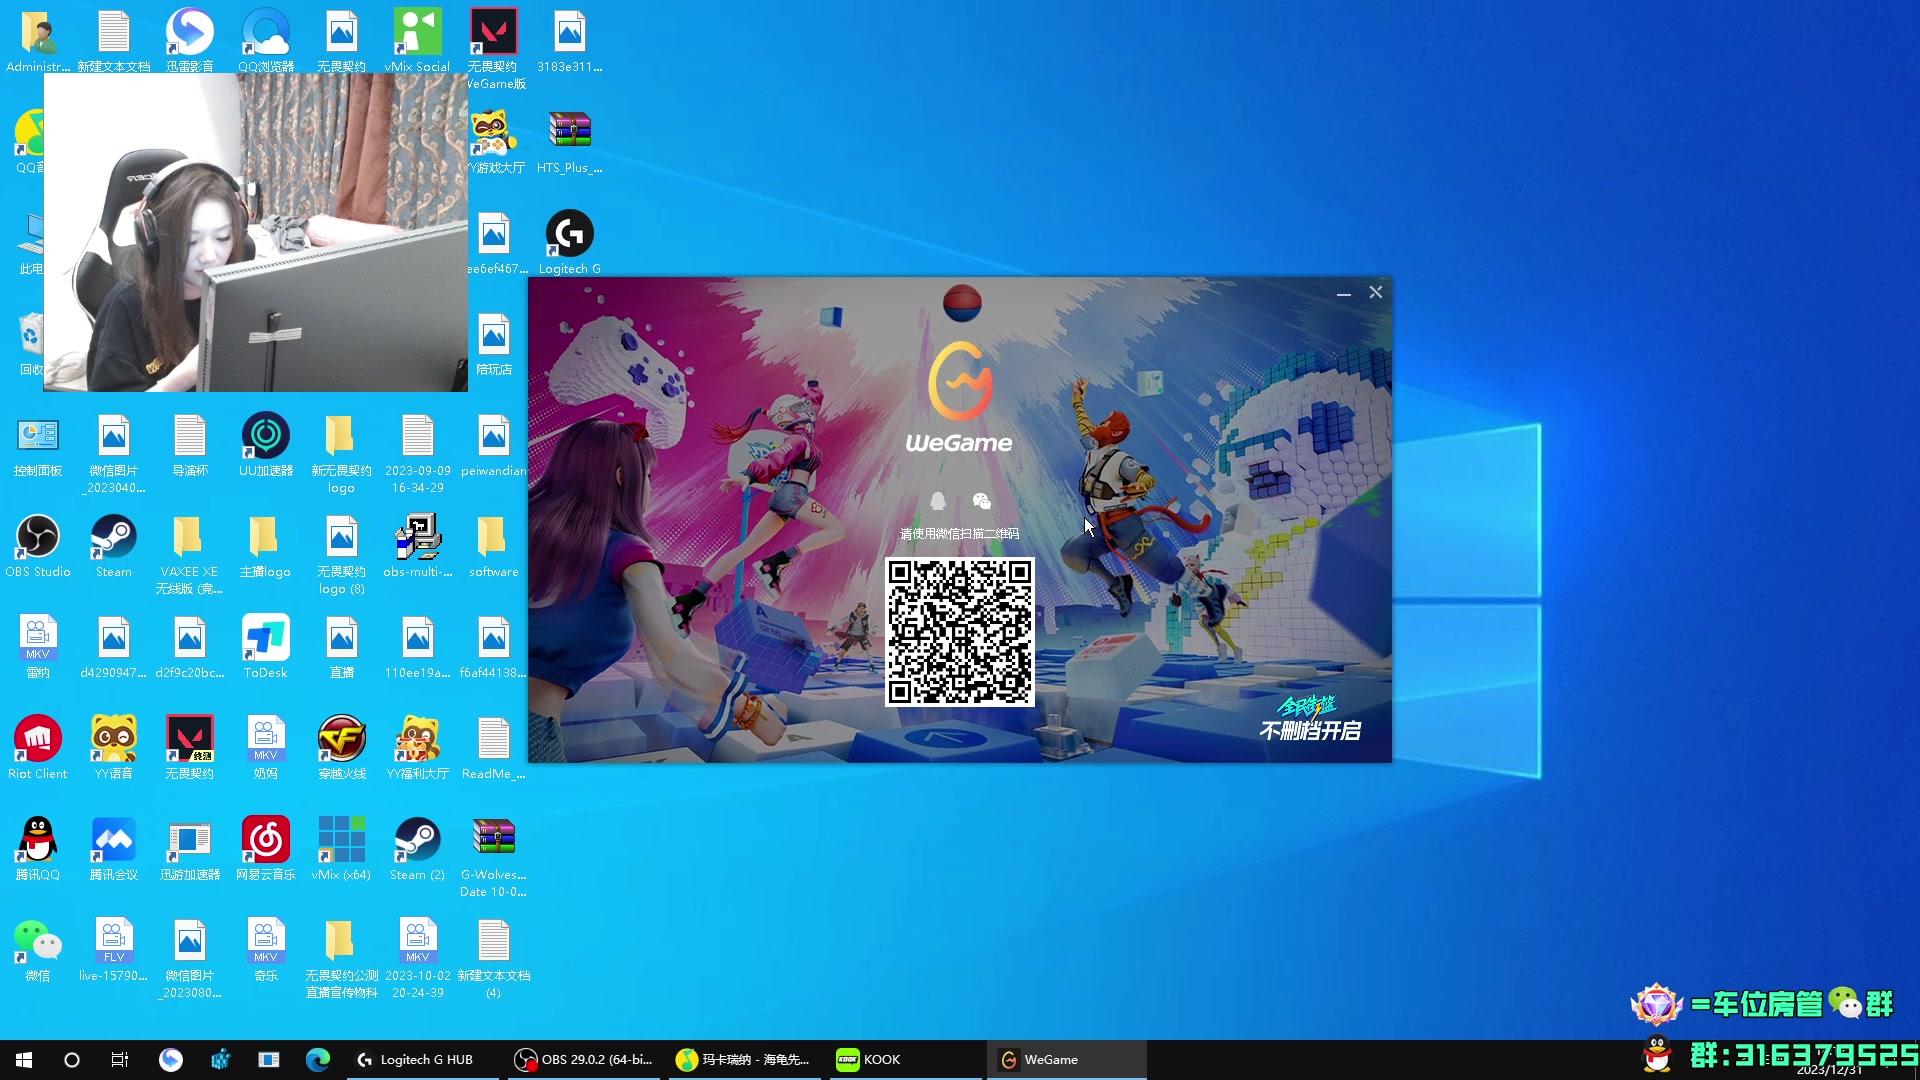Open UU加速器 desktop shortcut
Screen dimensions: 1920x1080
click(266, 445)
